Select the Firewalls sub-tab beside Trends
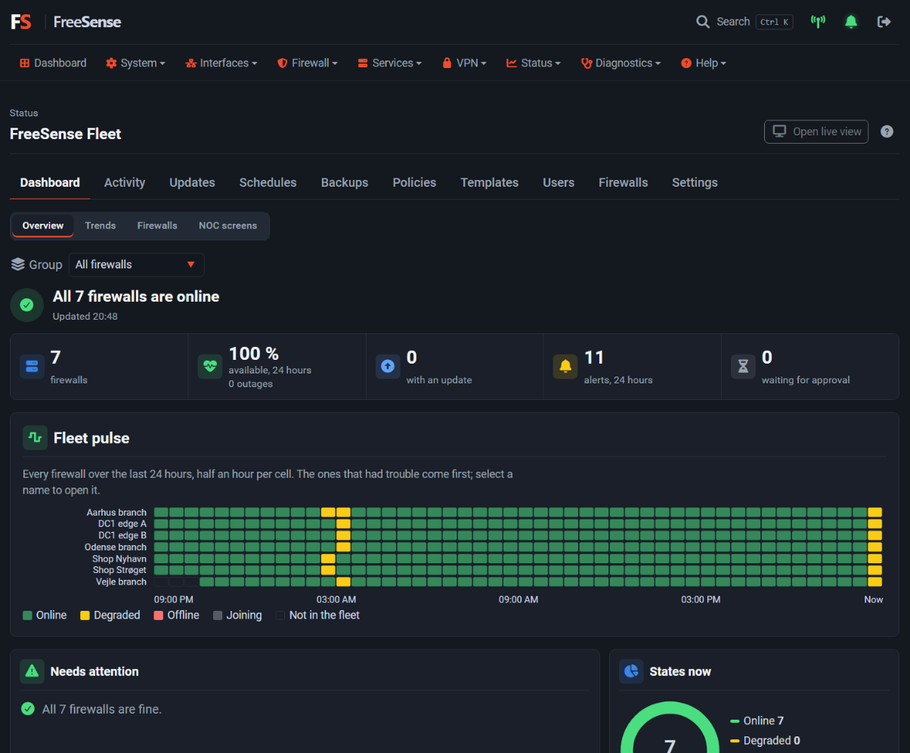This screenshot has width=910, height=753. coord(157,226)
